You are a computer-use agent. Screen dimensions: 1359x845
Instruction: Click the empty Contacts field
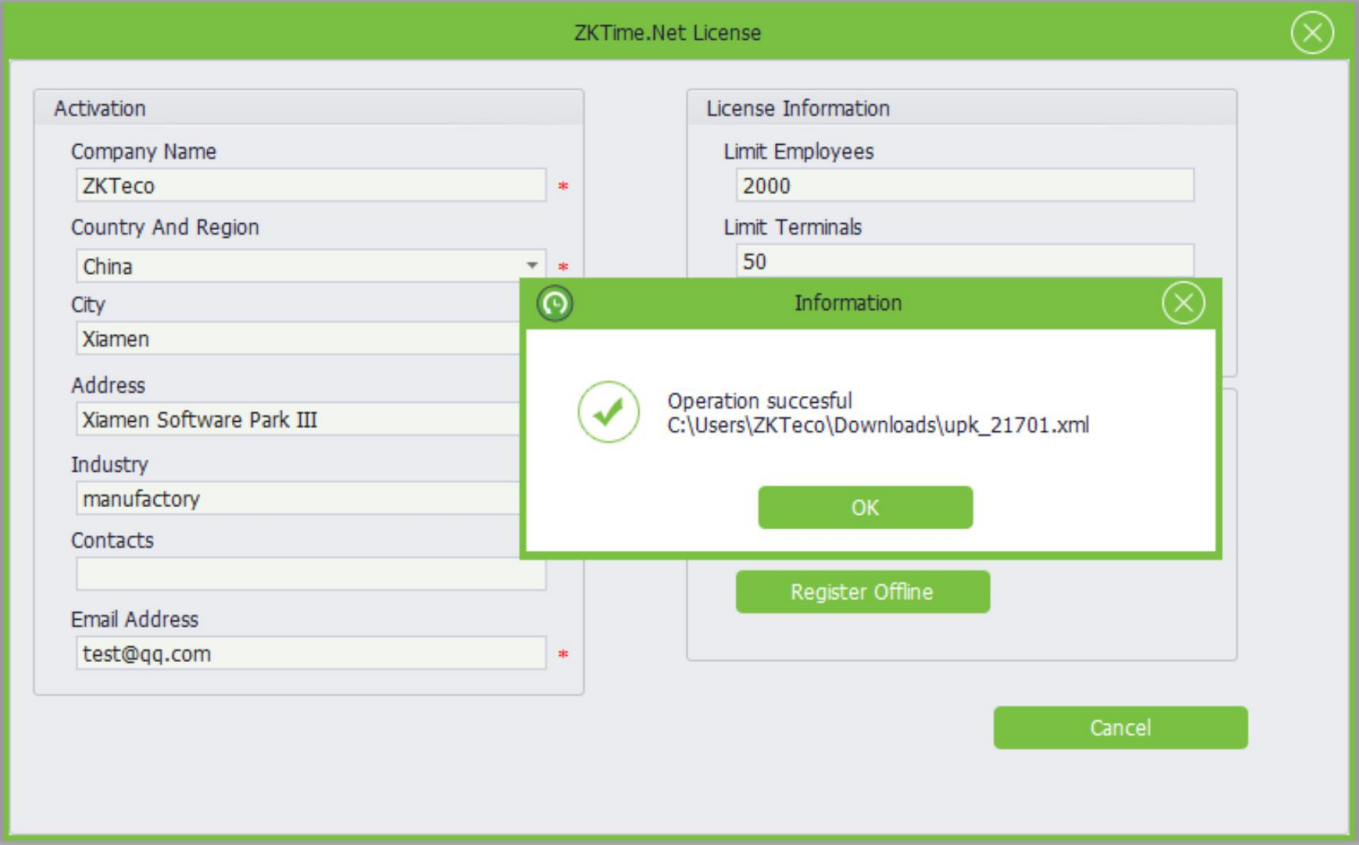pyautogui.click(x=310, y=574)
